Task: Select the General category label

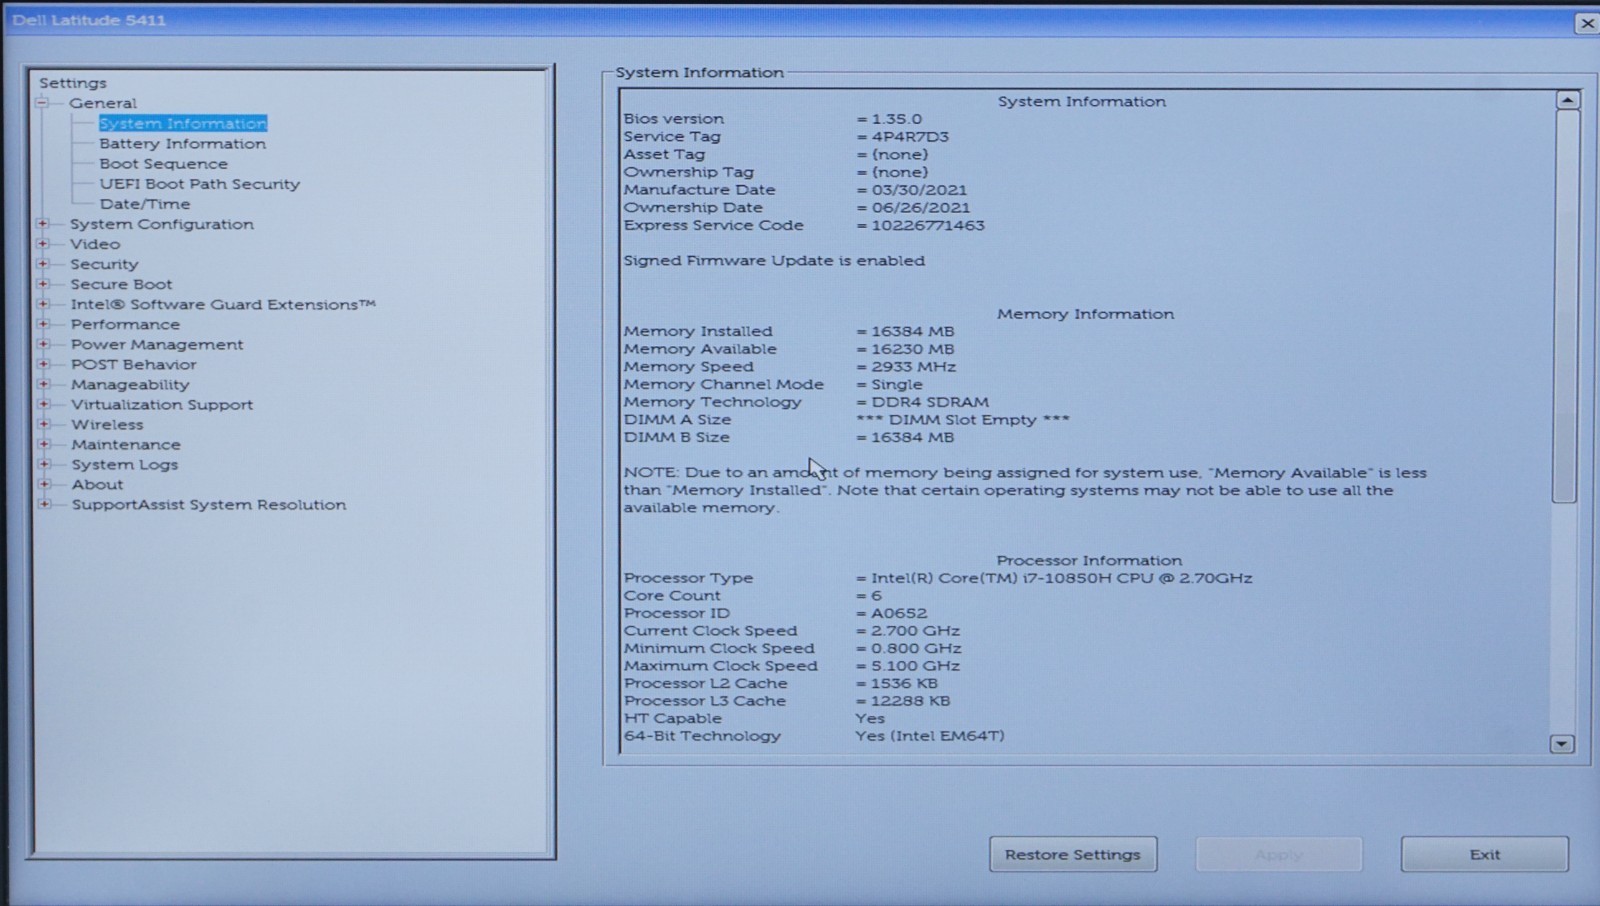Action: click(103, 103)
